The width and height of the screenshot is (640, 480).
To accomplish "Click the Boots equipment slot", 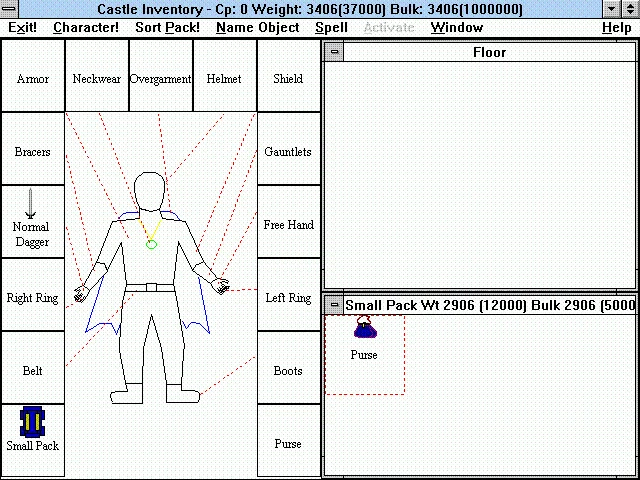I will pos(288,368).
